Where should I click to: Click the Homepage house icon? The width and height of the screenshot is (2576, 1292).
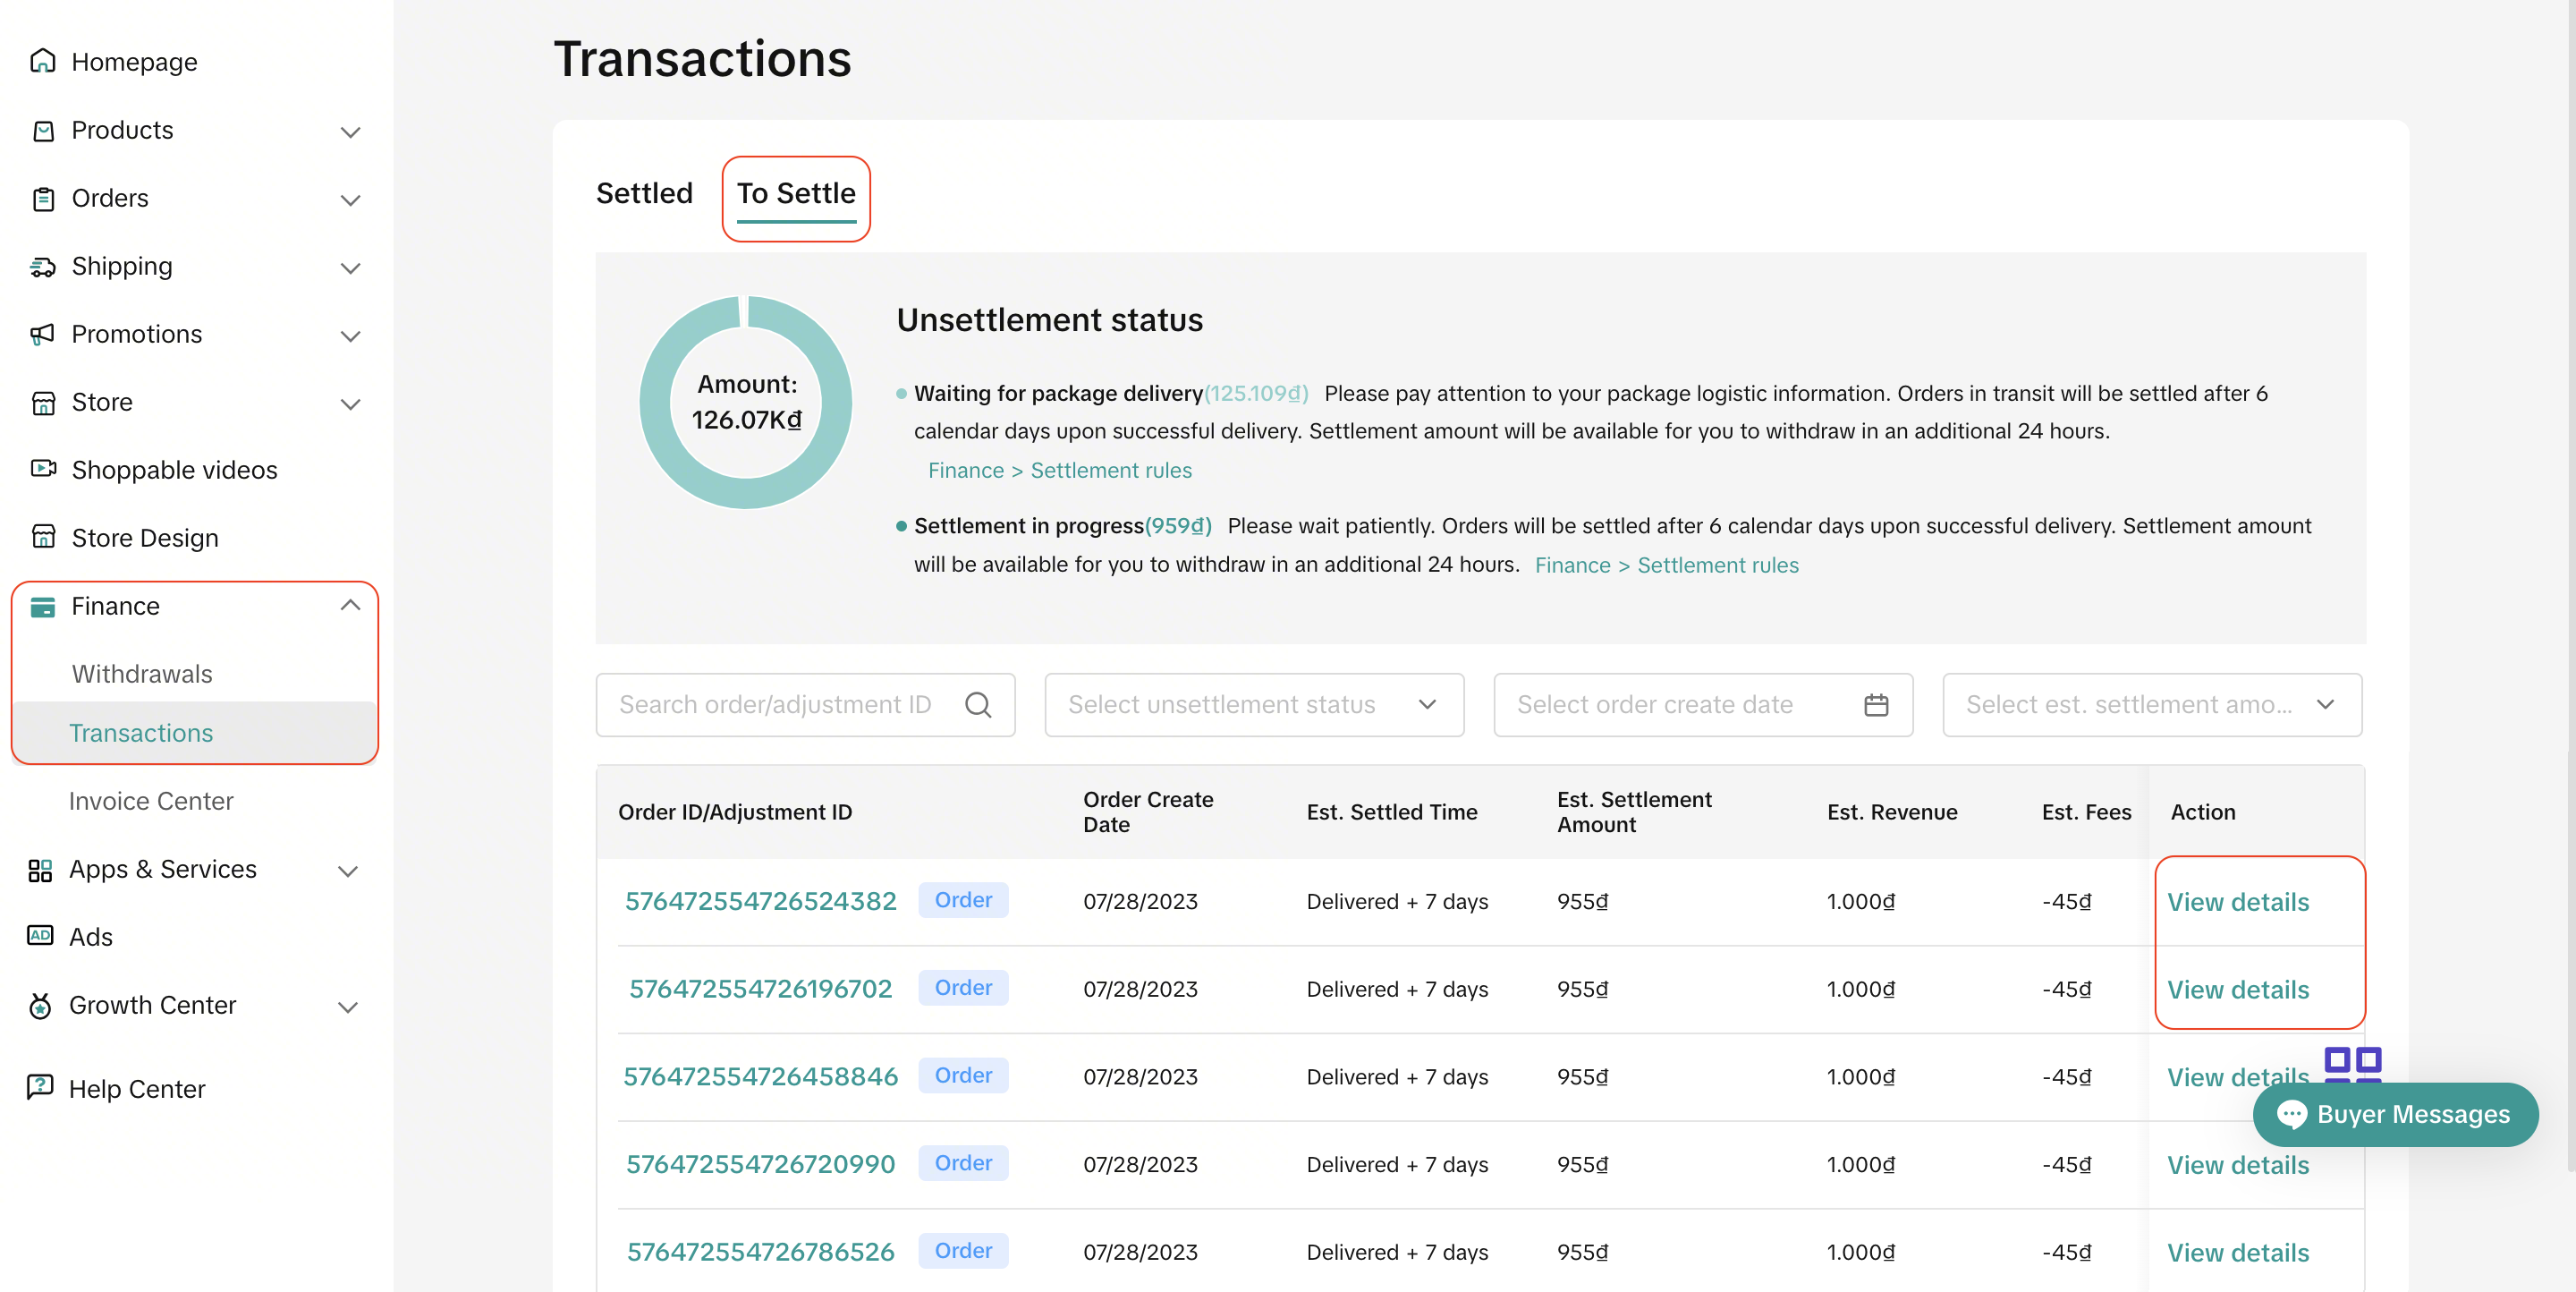pos(42,62)
